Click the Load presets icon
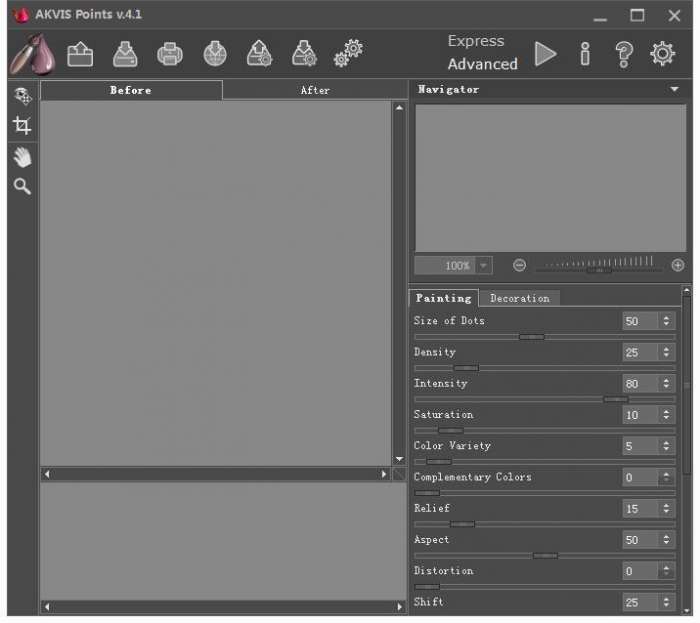700x623 pixels. (x=259, y=54)
